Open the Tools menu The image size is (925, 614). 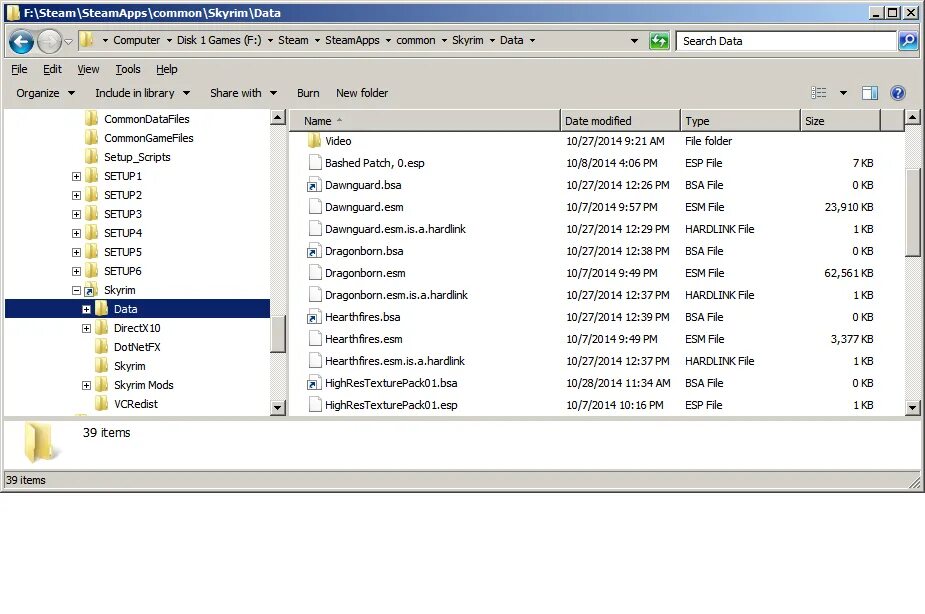(127, 69)
